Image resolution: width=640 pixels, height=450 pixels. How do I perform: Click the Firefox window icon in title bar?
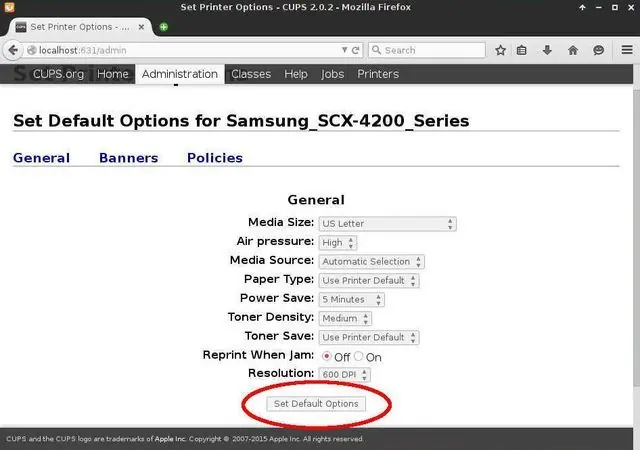pos(9,7)
